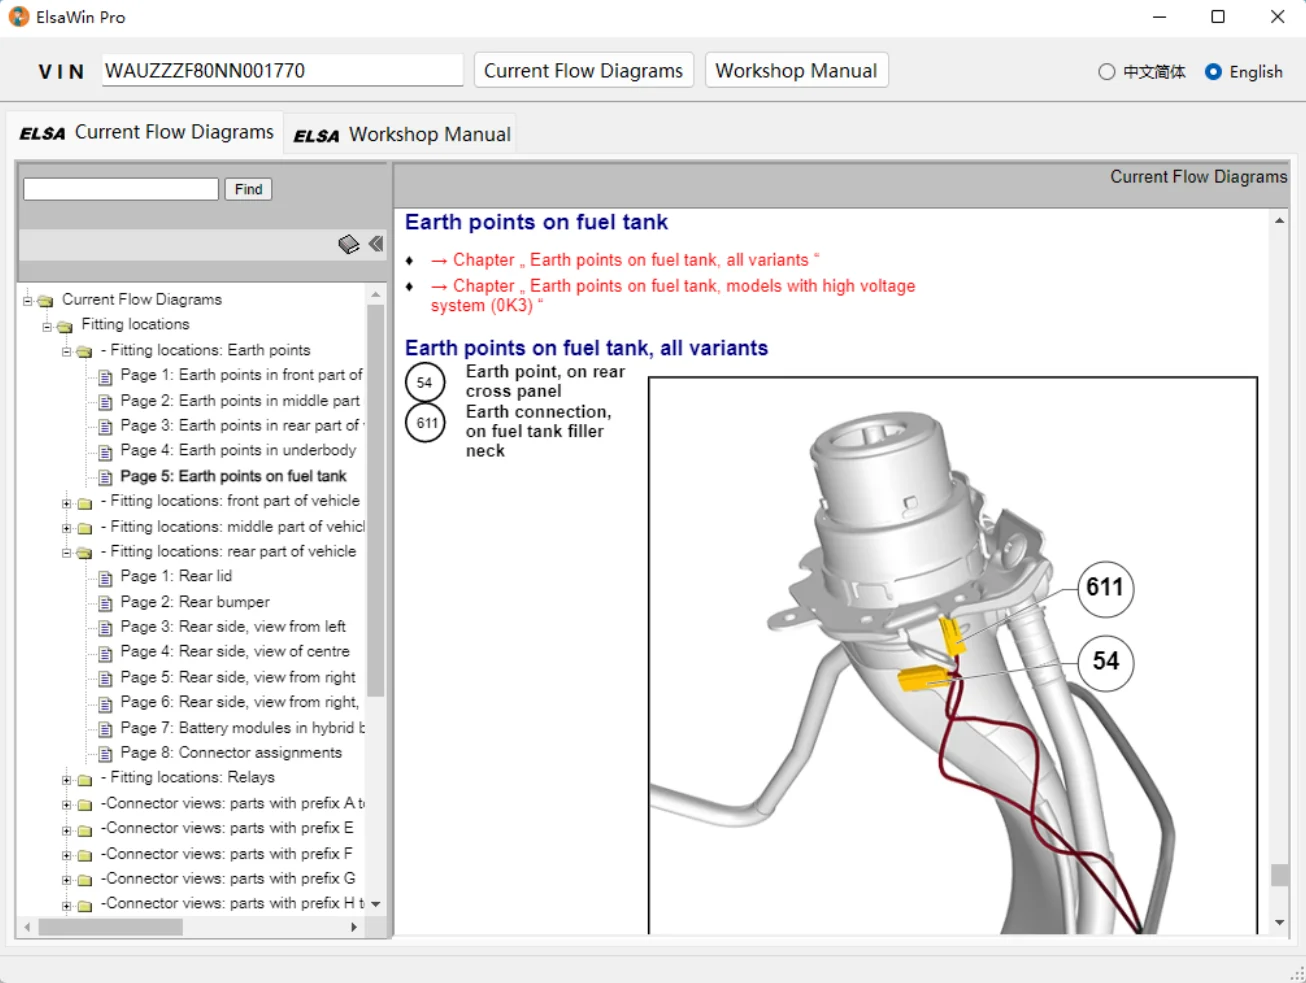Switch to ELSA Current Flow Diagrams tab
1306x983 pixels.
click(146, 133)
